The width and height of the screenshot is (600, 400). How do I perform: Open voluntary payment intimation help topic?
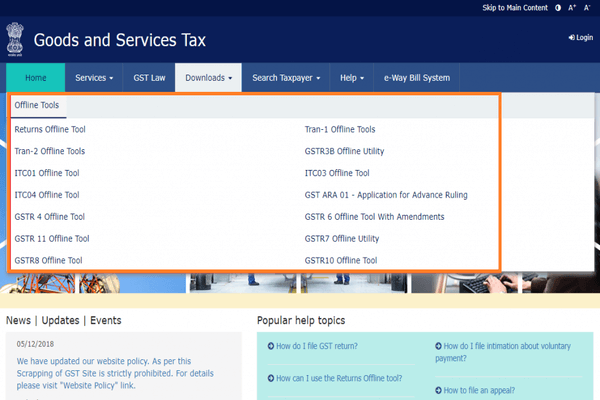coord(503,352)
